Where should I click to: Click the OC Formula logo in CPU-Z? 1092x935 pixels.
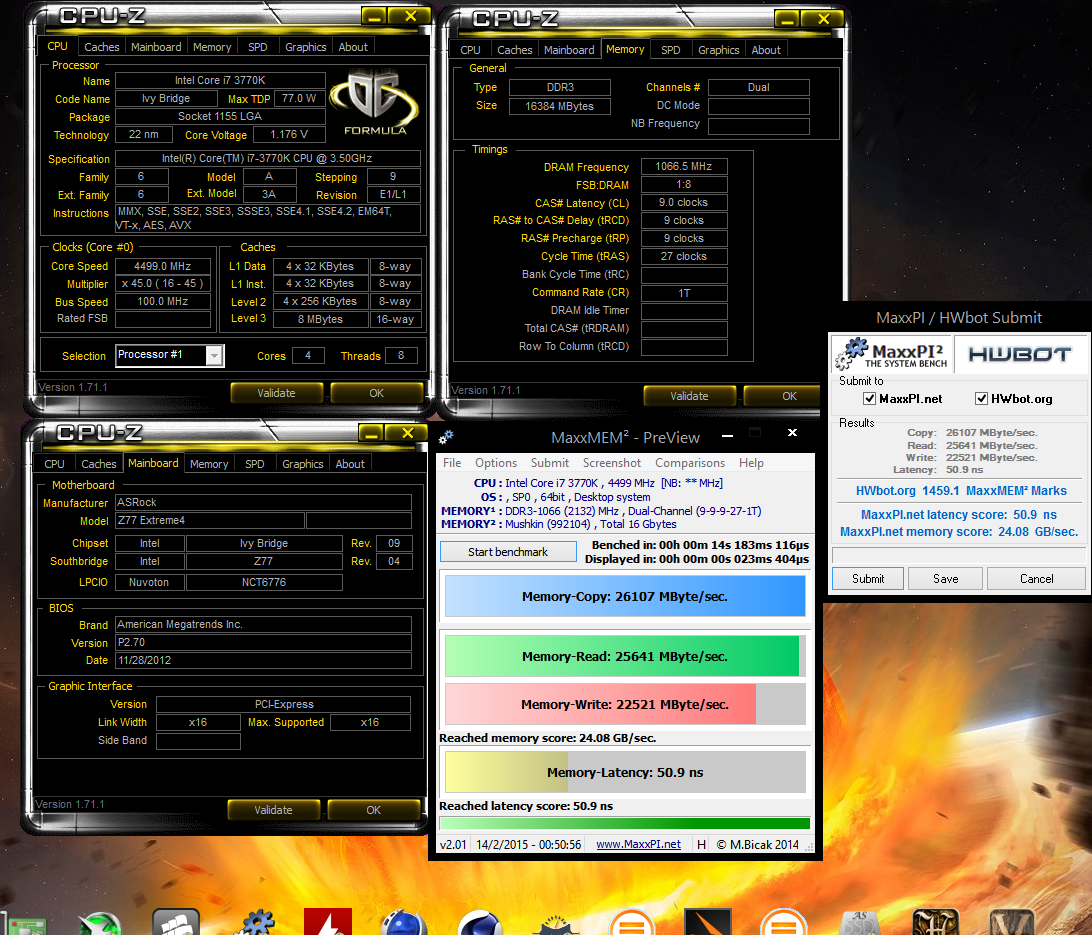point(375,102)
